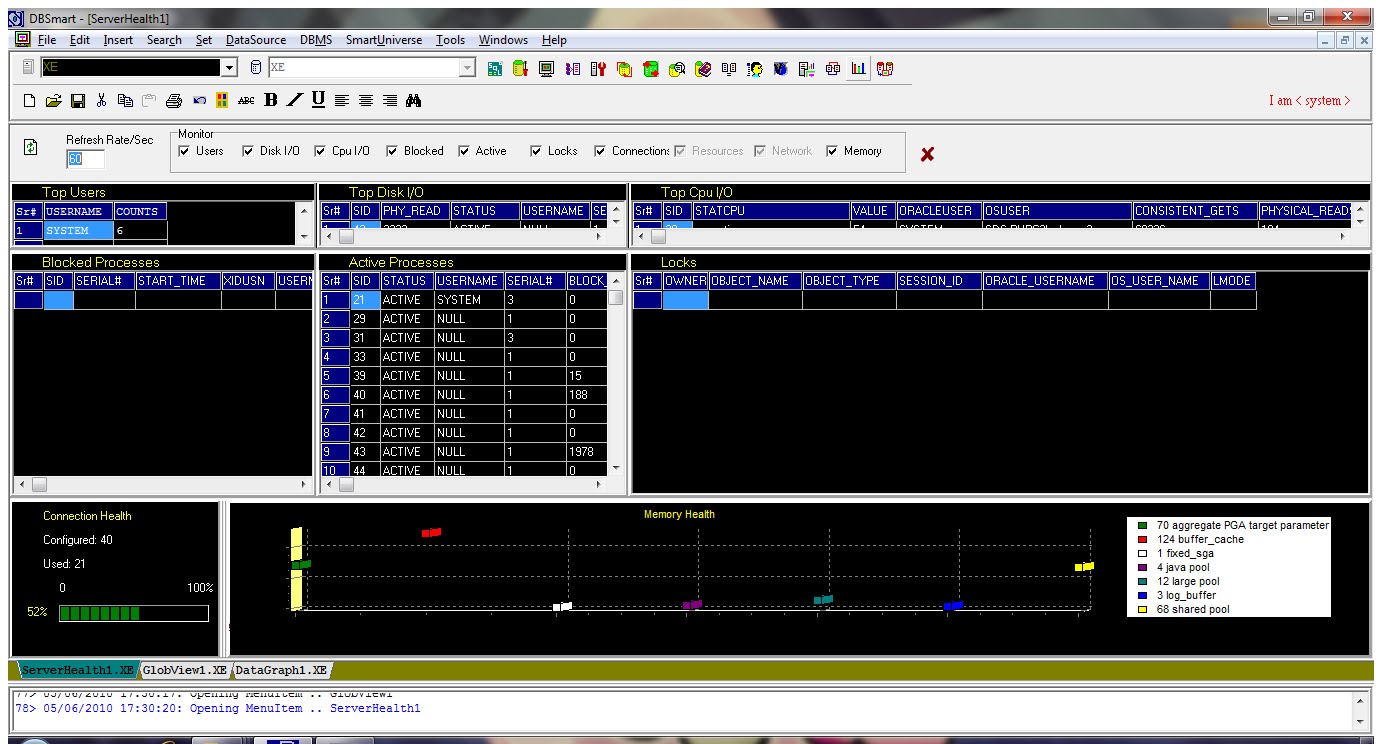Viewport: 1382px width, 744px height.
Task: Open the SQL editor icon in top toolbar
Action: pos(495,69)
